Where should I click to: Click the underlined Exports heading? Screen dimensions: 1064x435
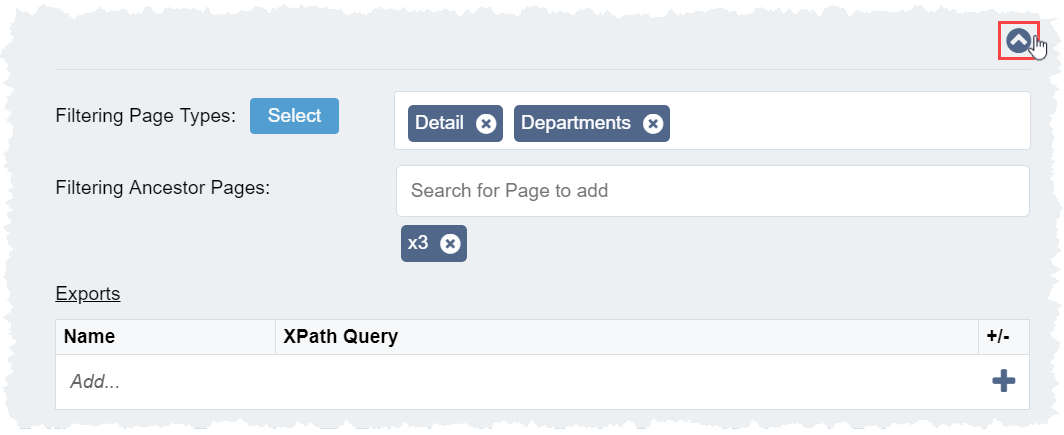tap(88, 294)
